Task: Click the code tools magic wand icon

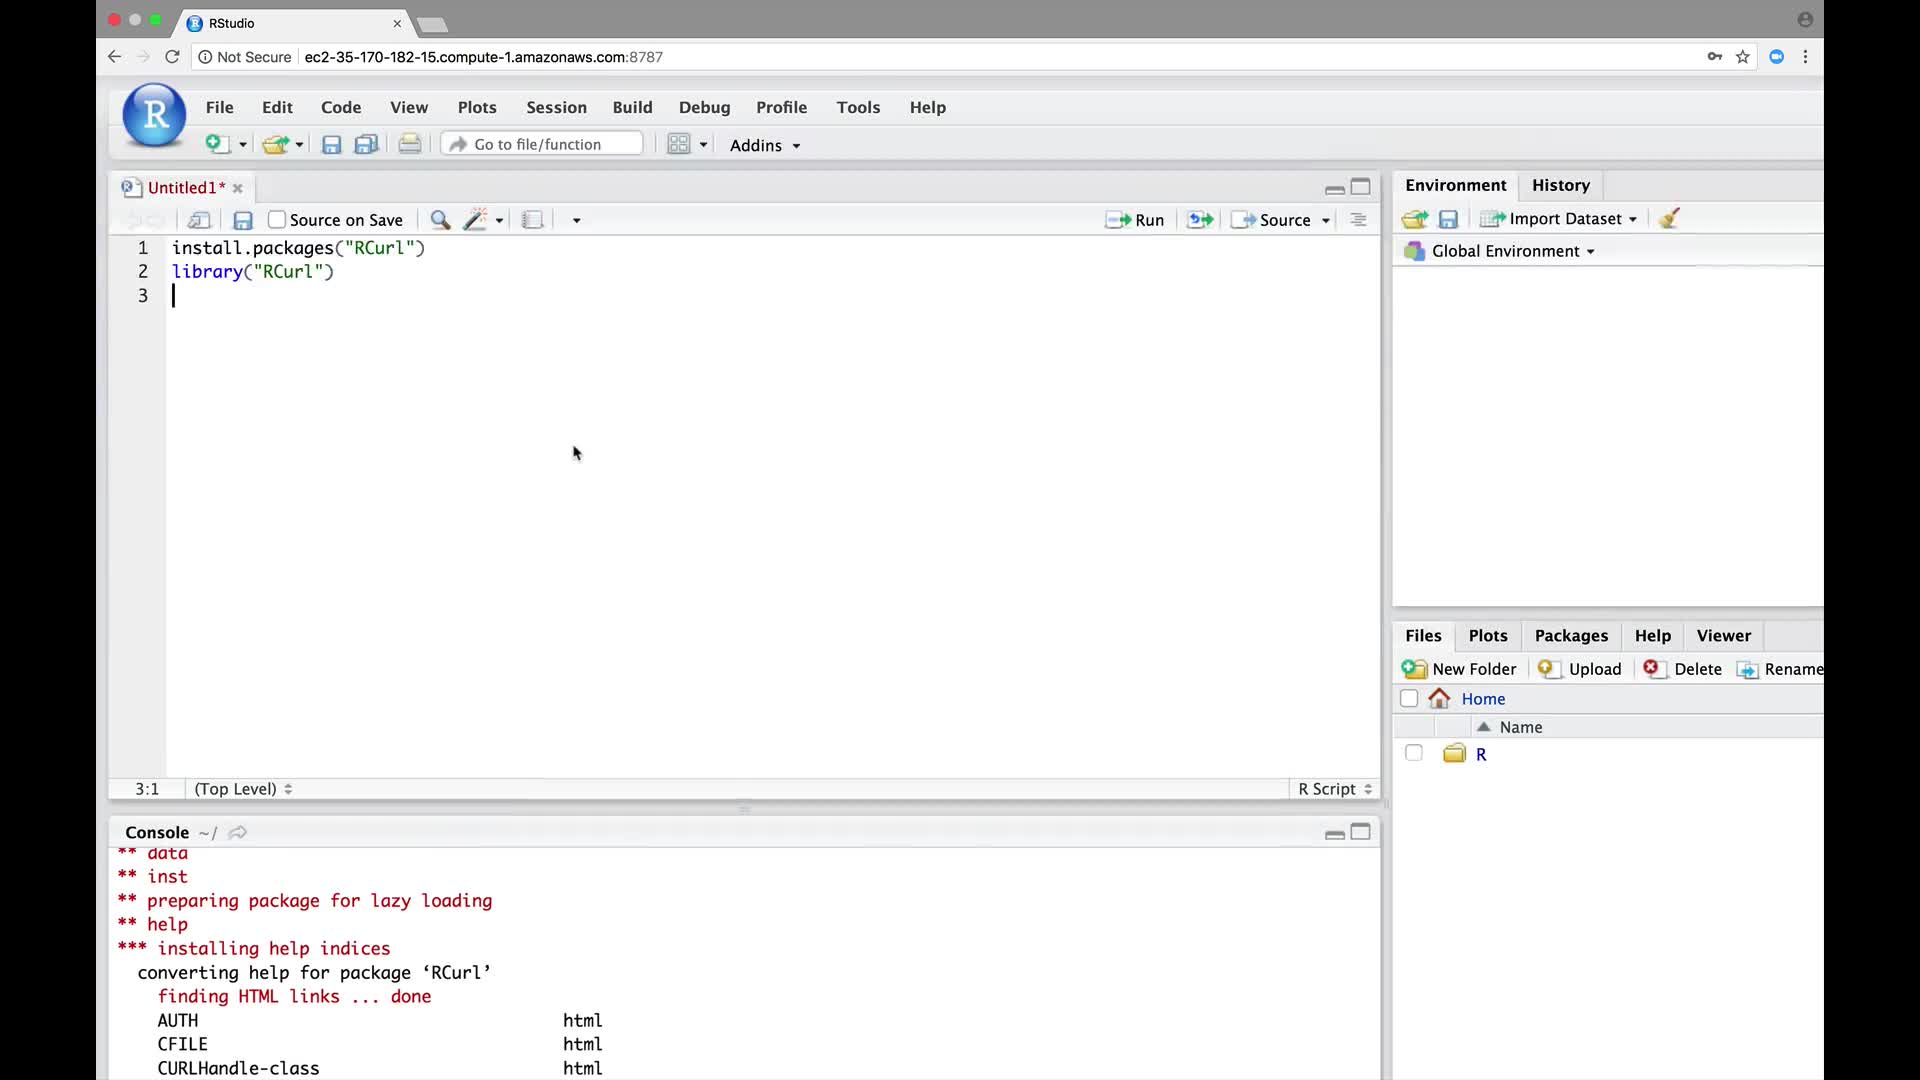Action: click(x=475, y=220)
